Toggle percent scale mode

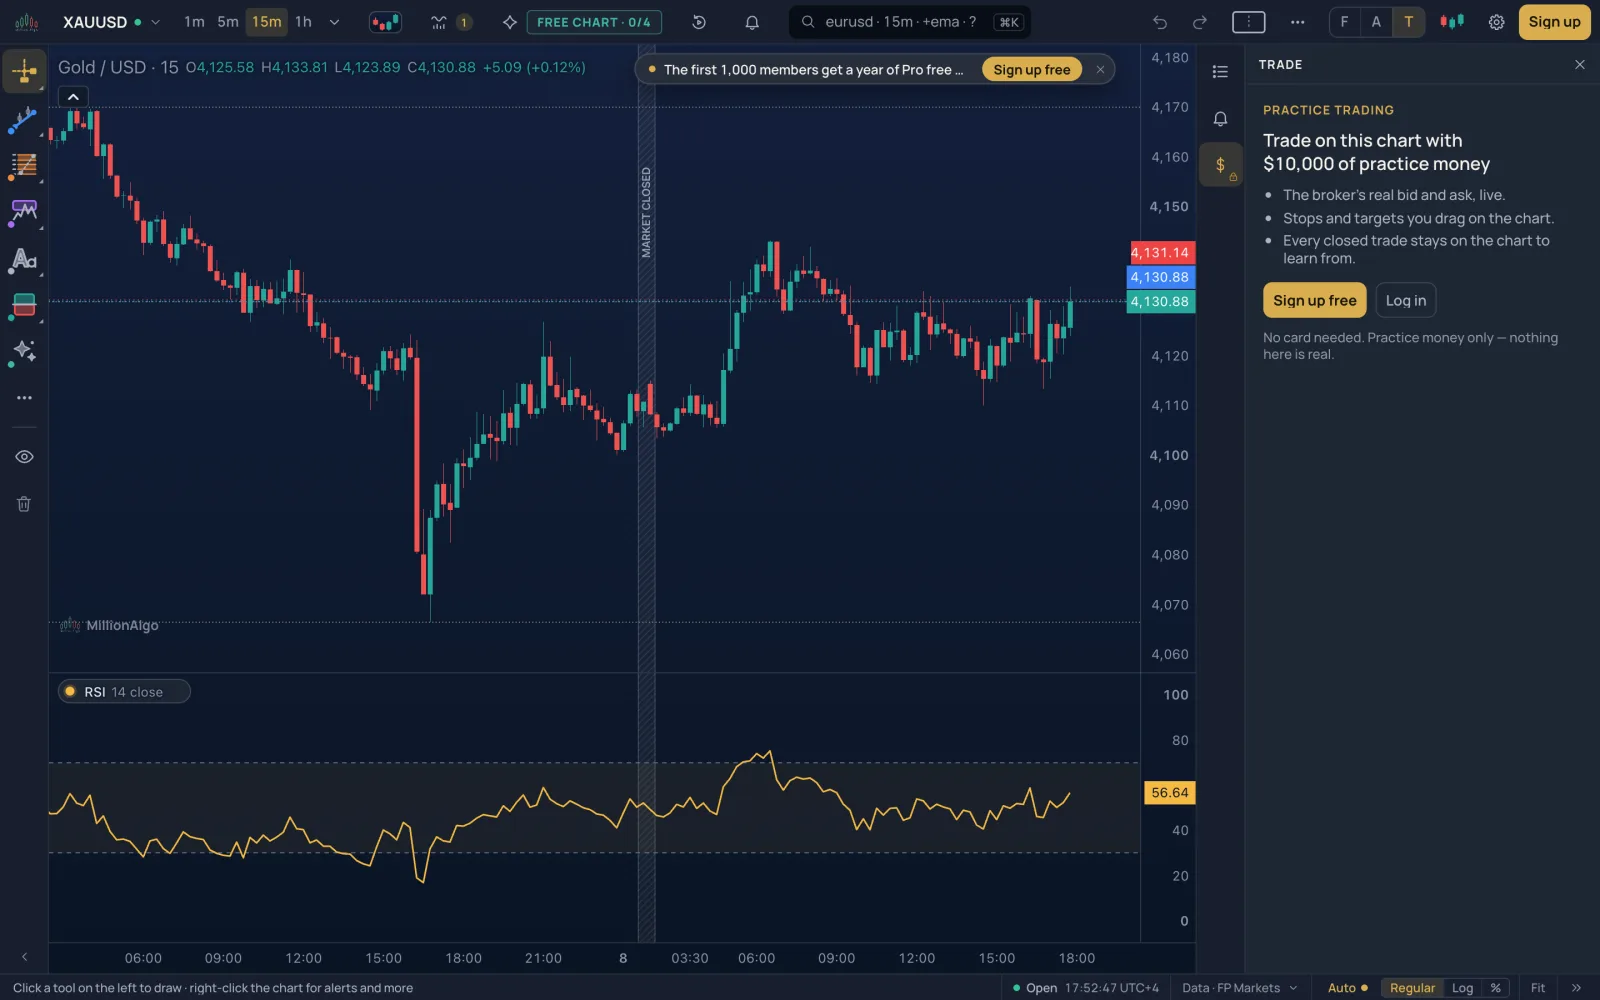(x=1495, y=988)
